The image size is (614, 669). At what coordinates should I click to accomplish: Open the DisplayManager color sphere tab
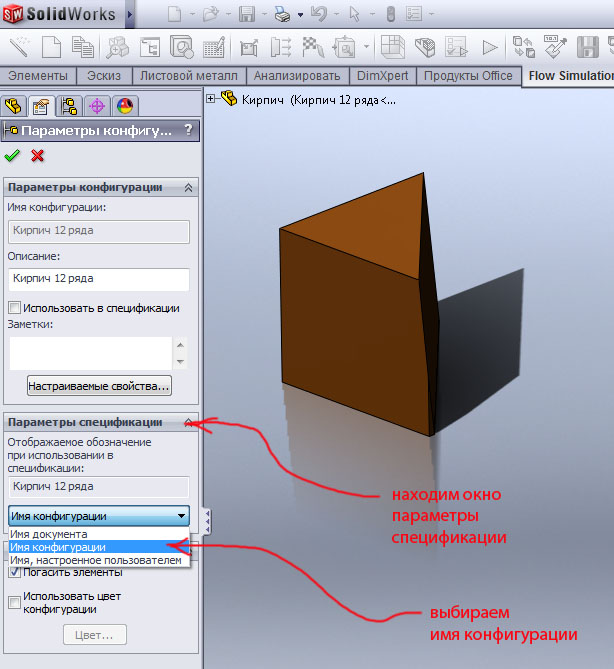(x=125, y=105)
